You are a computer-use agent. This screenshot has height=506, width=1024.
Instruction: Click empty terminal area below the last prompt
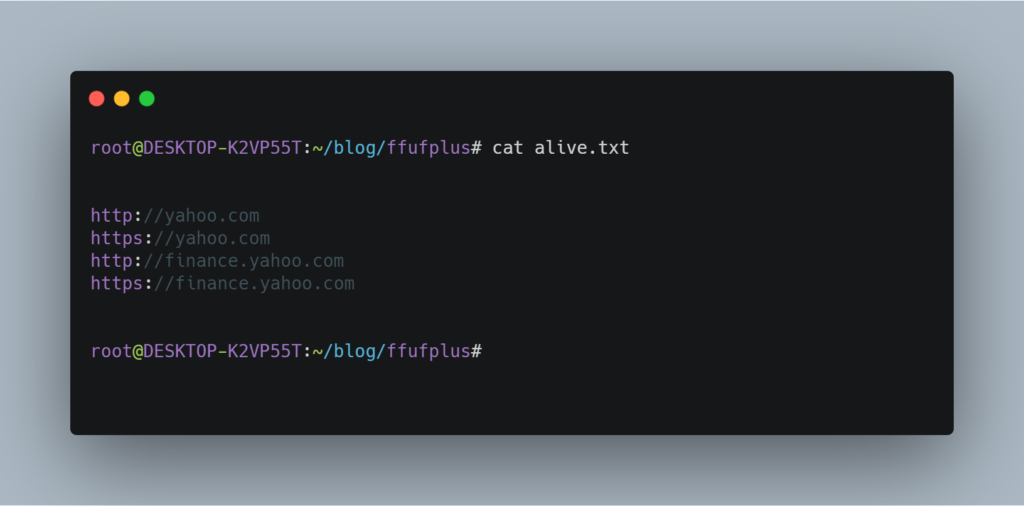(511, 398)
